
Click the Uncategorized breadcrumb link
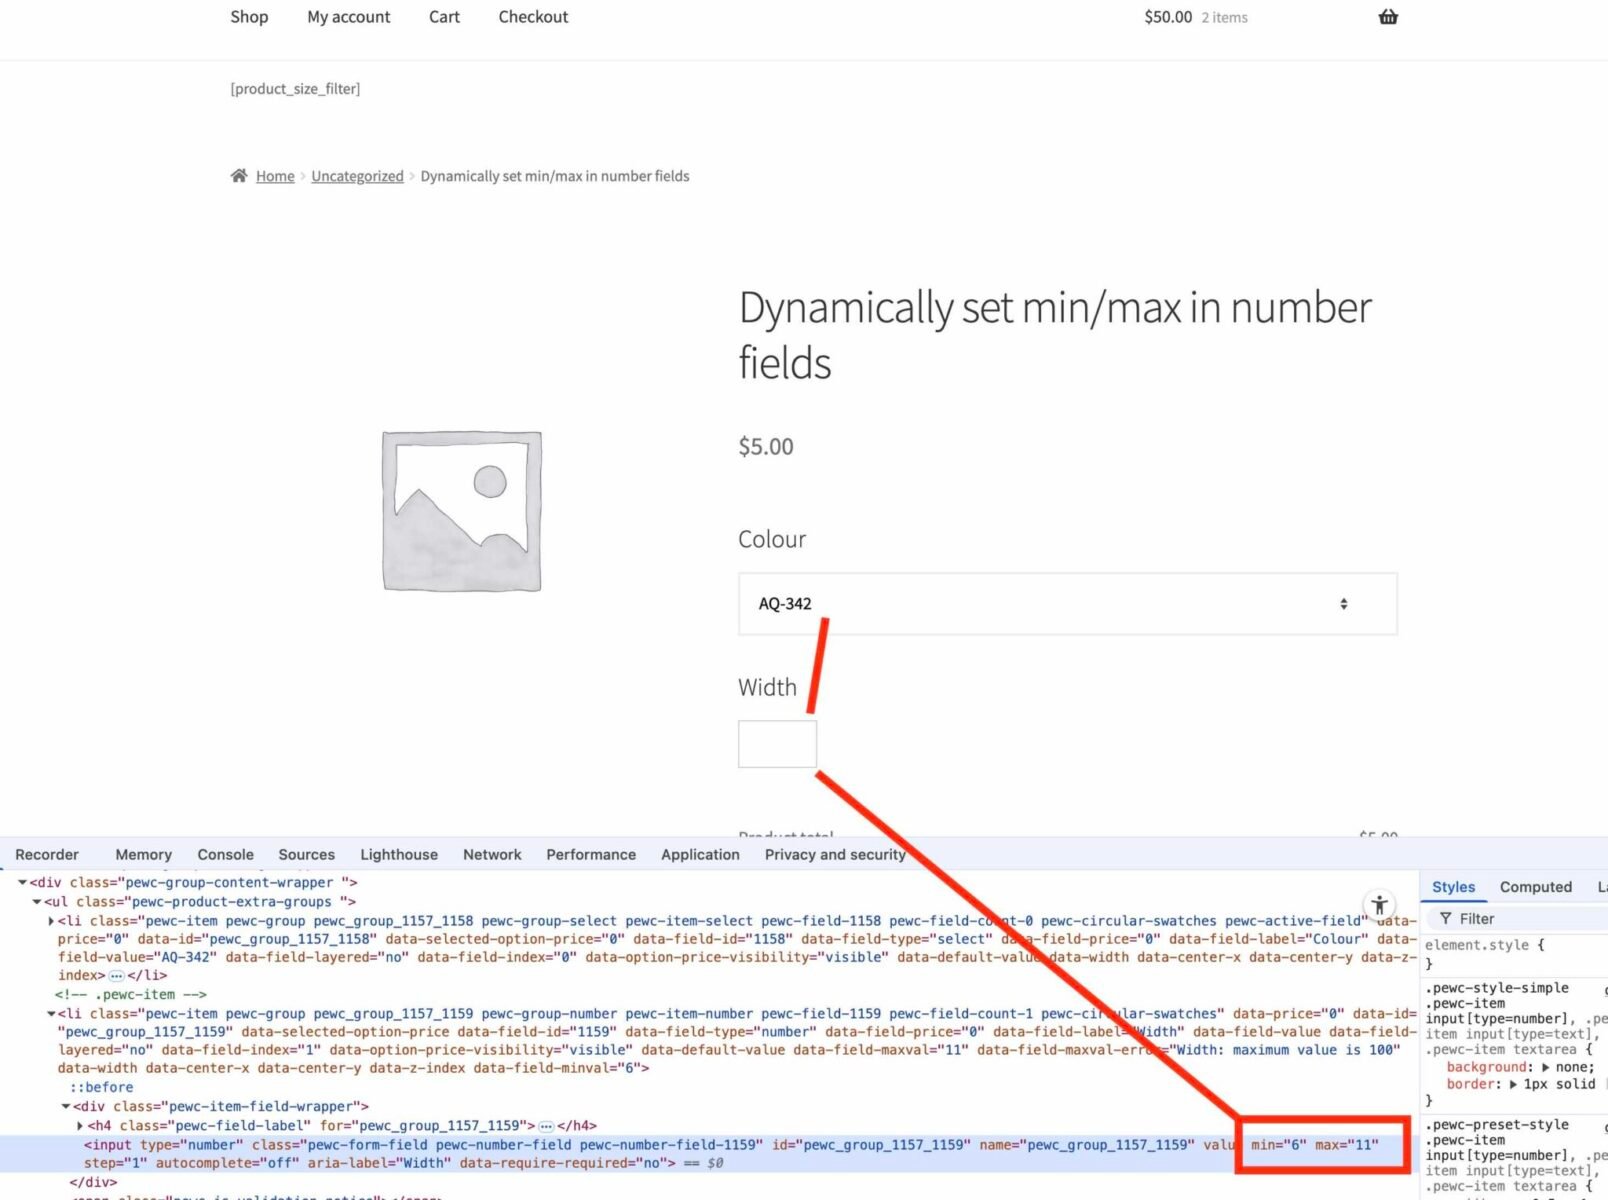(357, 176)
